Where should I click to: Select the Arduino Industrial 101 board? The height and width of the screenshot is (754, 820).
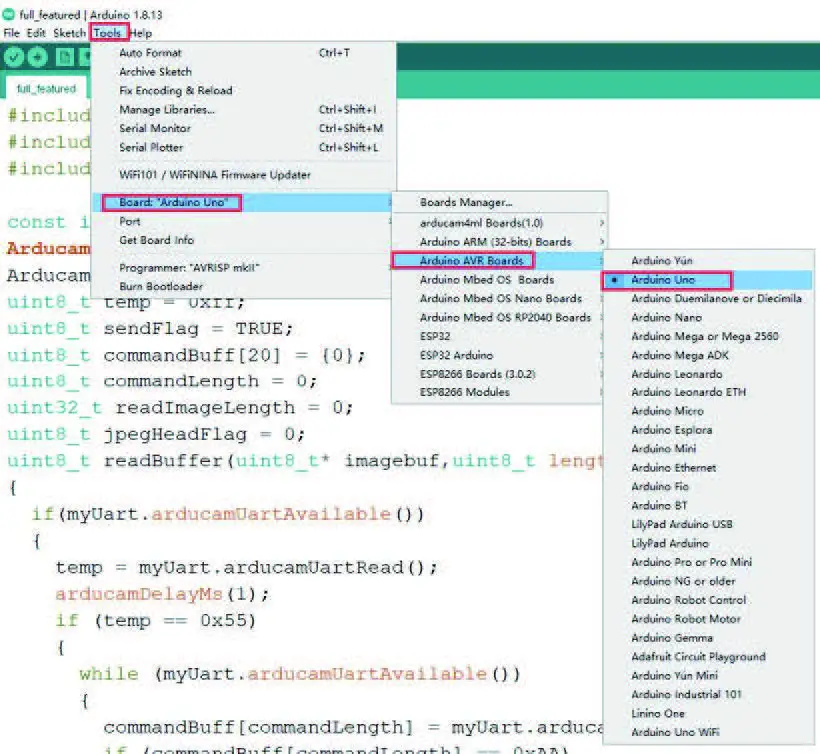coord(708,694)
